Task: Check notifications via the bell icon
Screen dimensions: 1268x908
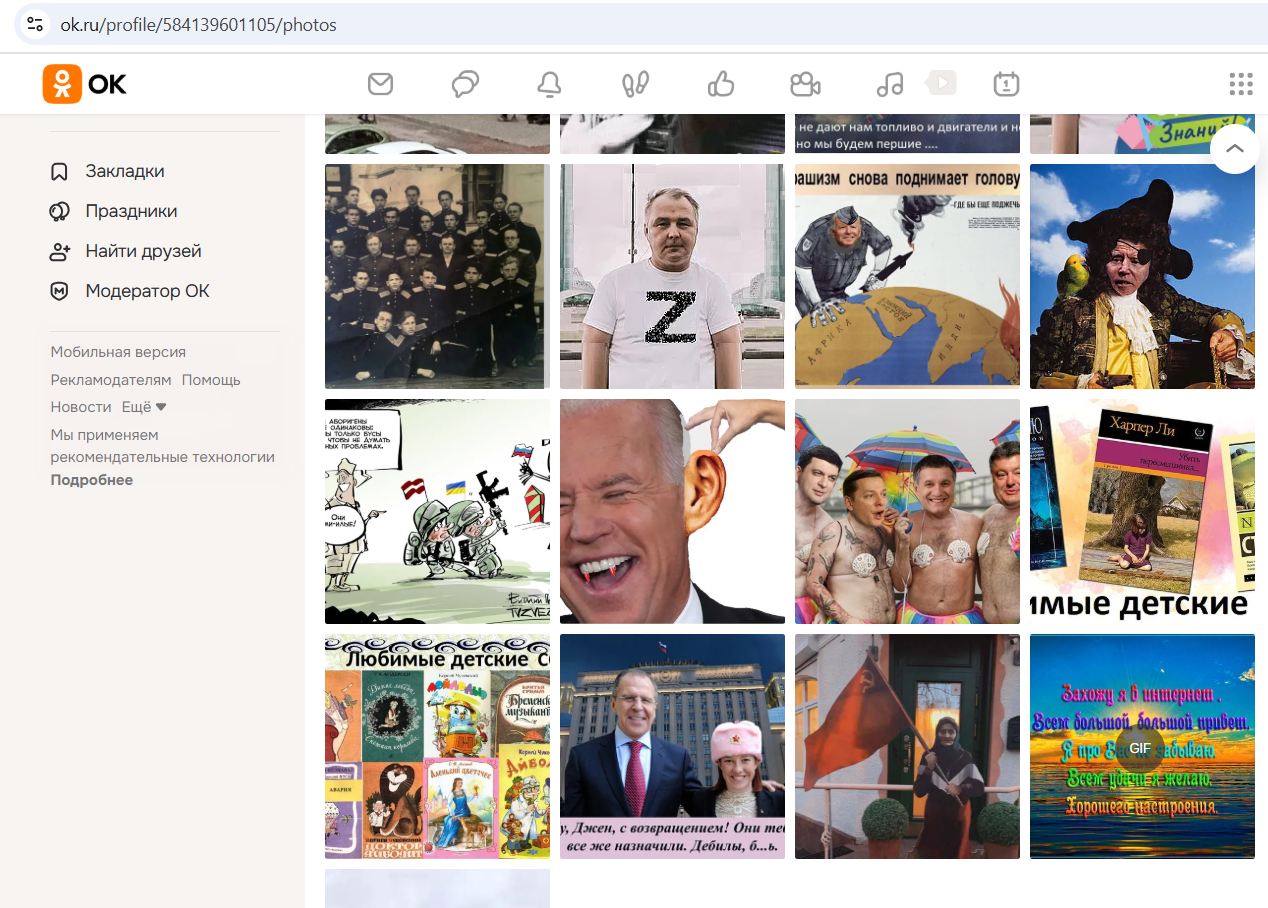Action: (549, 84)
